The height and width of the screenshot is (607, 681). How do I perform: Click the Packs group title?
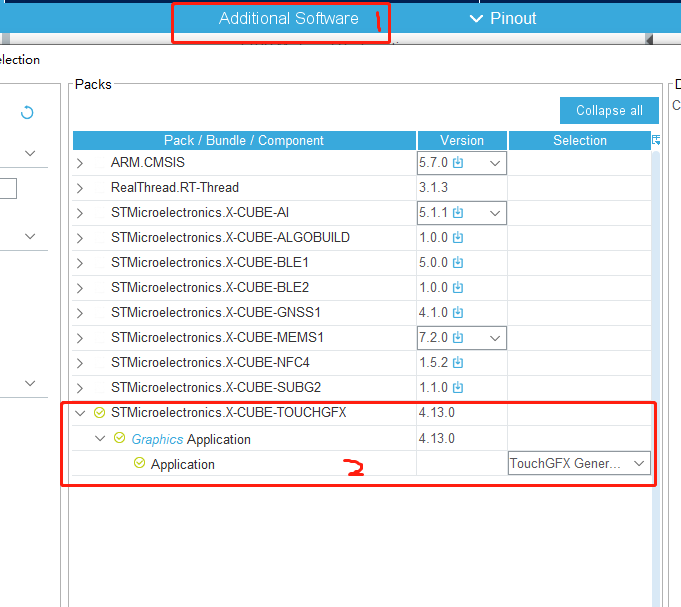pyautogui.click(x=93, y=84)
